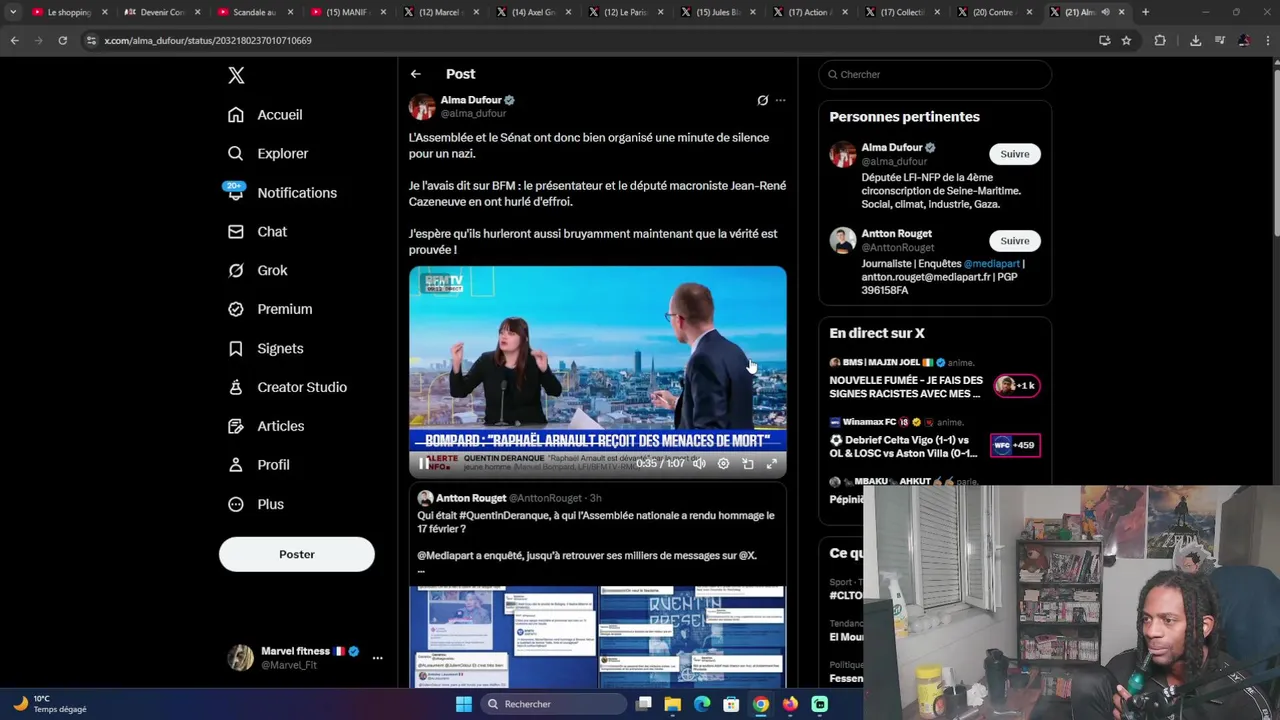Image resolution: width=1280 pixels, height=720 pixels.
Task: Go to Profil page
Action: [x=258, y=465]
